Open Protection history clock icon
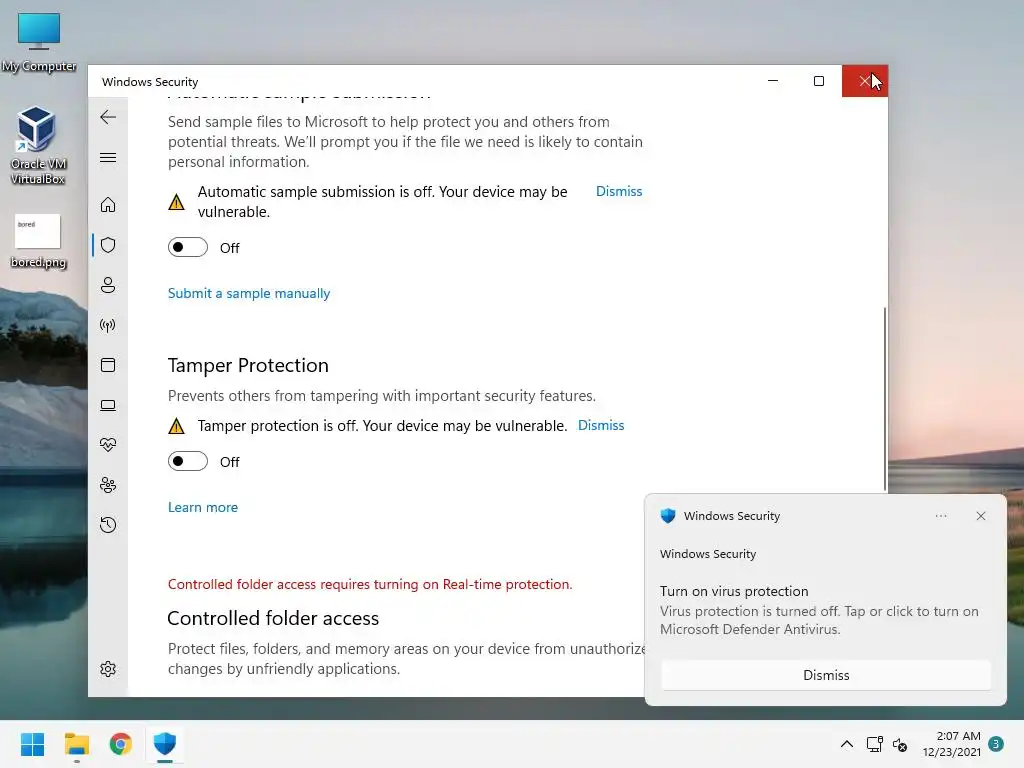 coord(108,525)
